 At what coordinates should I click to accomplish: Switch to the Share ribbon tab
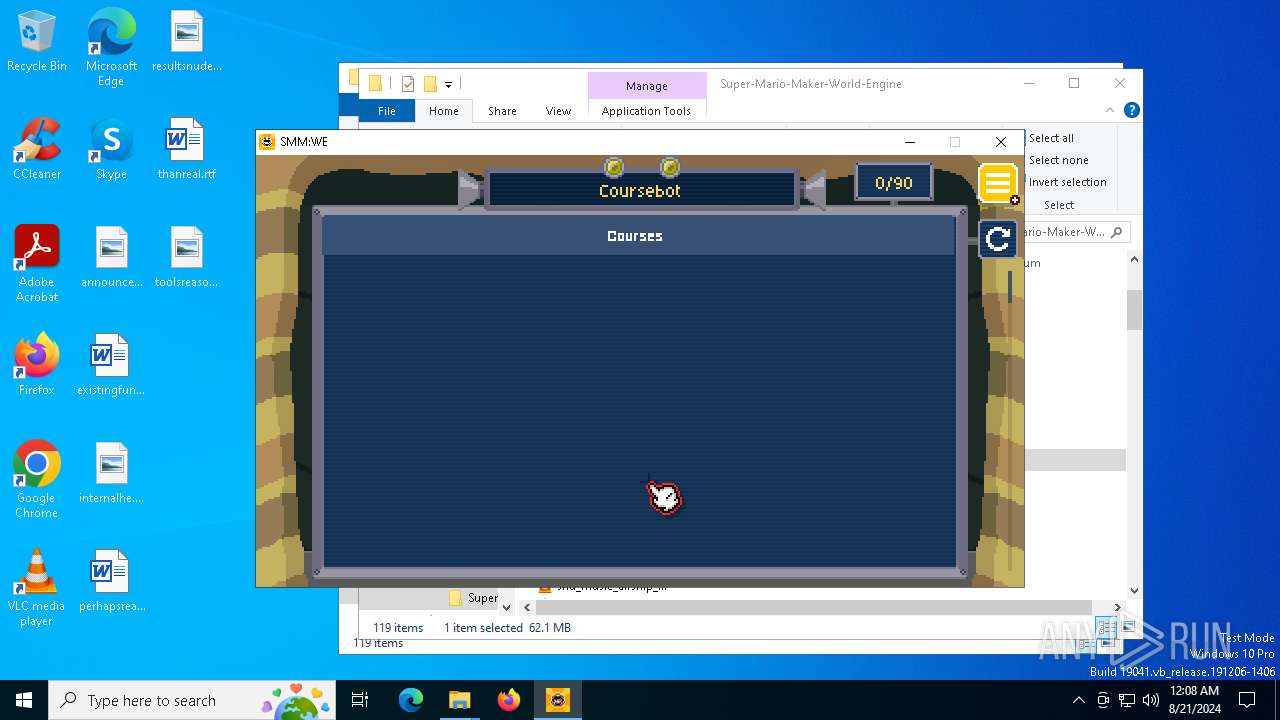pos(502,111)
